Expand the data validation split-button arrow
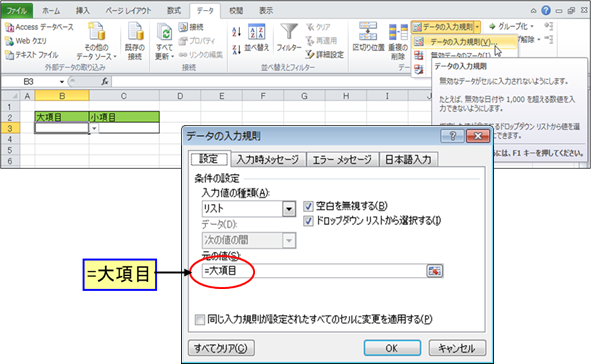Viewport: 591px width, 364px height. coord(477,27)
